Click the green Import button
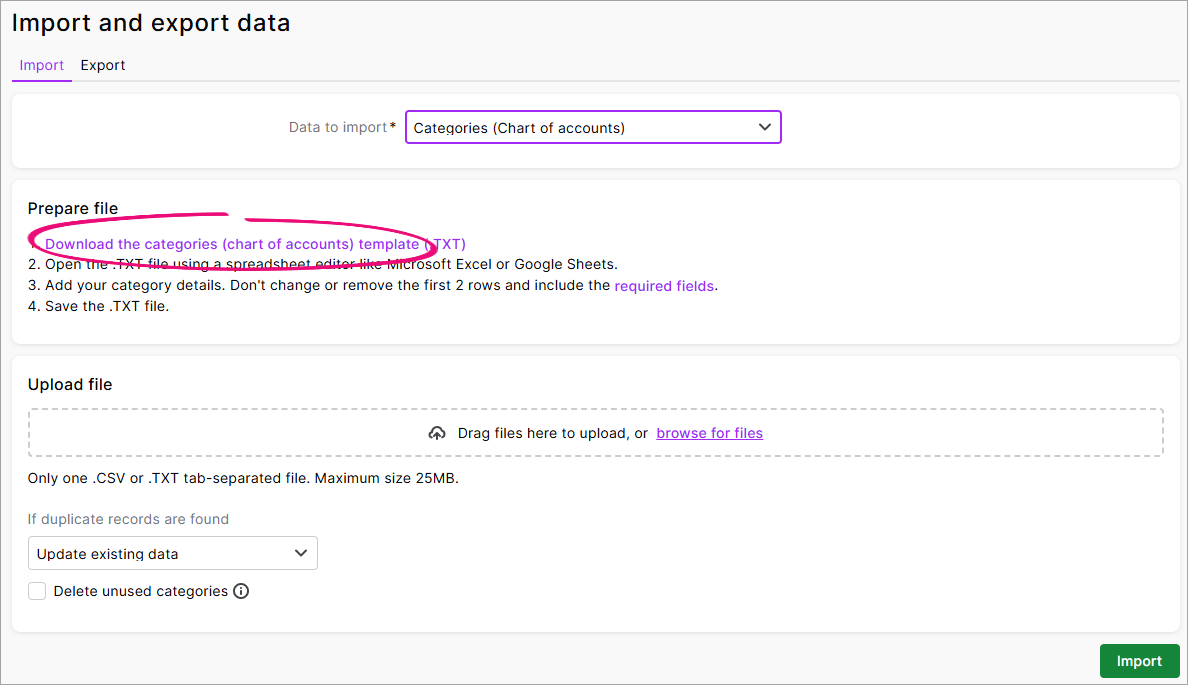The height and width of the screenshot is (685, 1188). [1139, 661]
